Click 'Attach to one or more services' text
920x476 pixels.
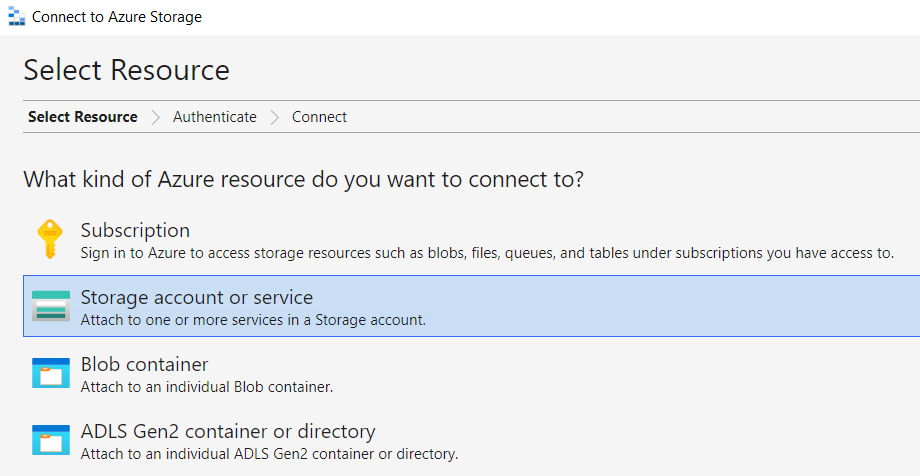[253, 320]
